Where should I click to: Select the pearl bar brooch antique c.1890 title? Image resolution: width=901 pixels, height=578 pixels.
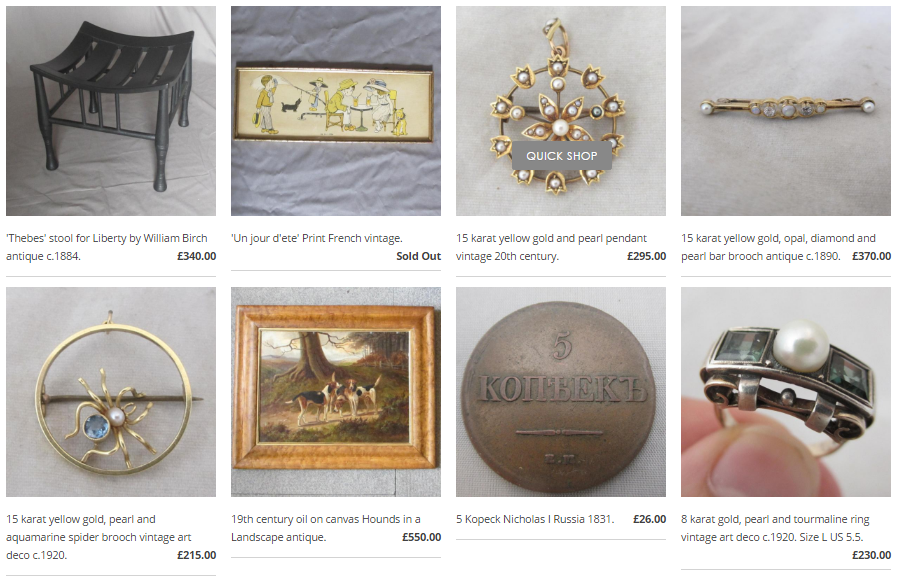coord(778,247)
